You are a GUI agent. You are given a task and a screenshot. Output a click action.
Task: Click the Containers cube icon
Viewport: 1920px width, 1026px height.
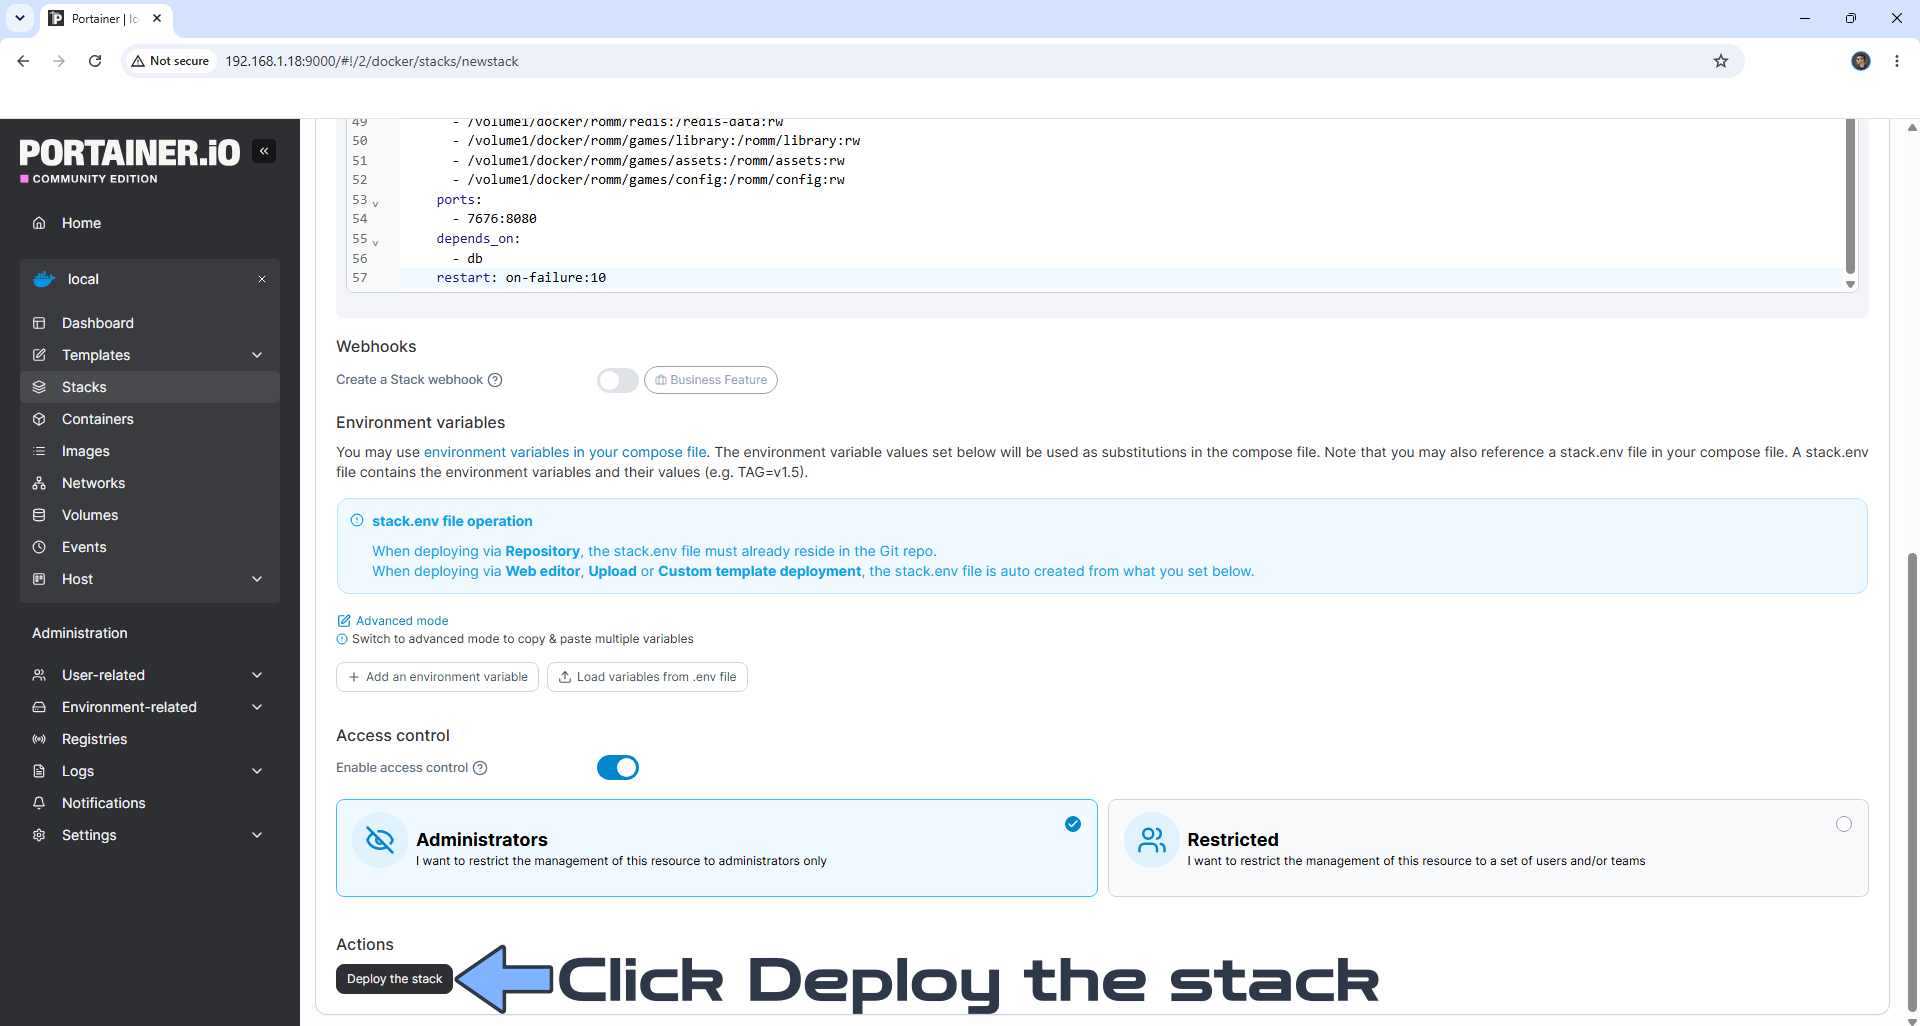click(x=39, y=419)
